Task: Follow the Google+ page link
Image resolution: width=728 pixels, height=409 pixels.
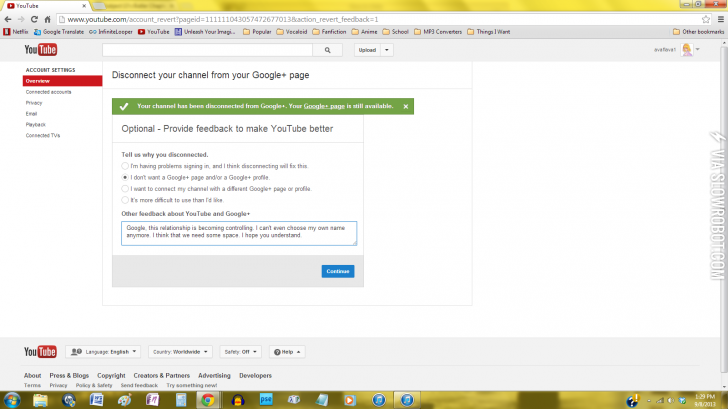Action: click(x=324, y=106)
